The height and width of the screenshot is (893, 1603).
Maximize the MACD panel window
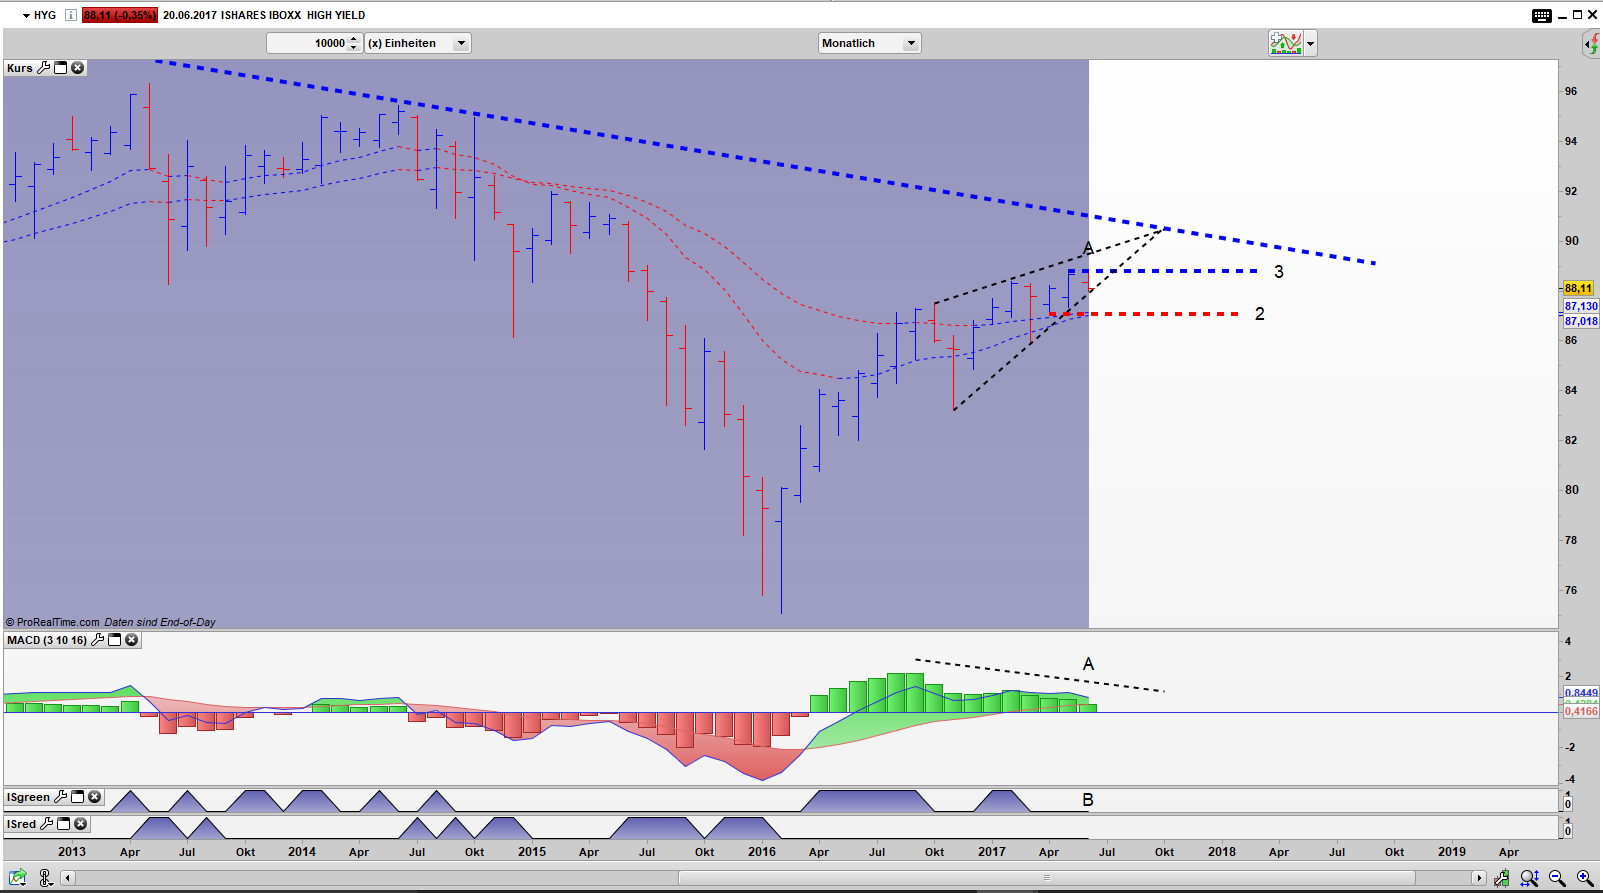point(115,640)
